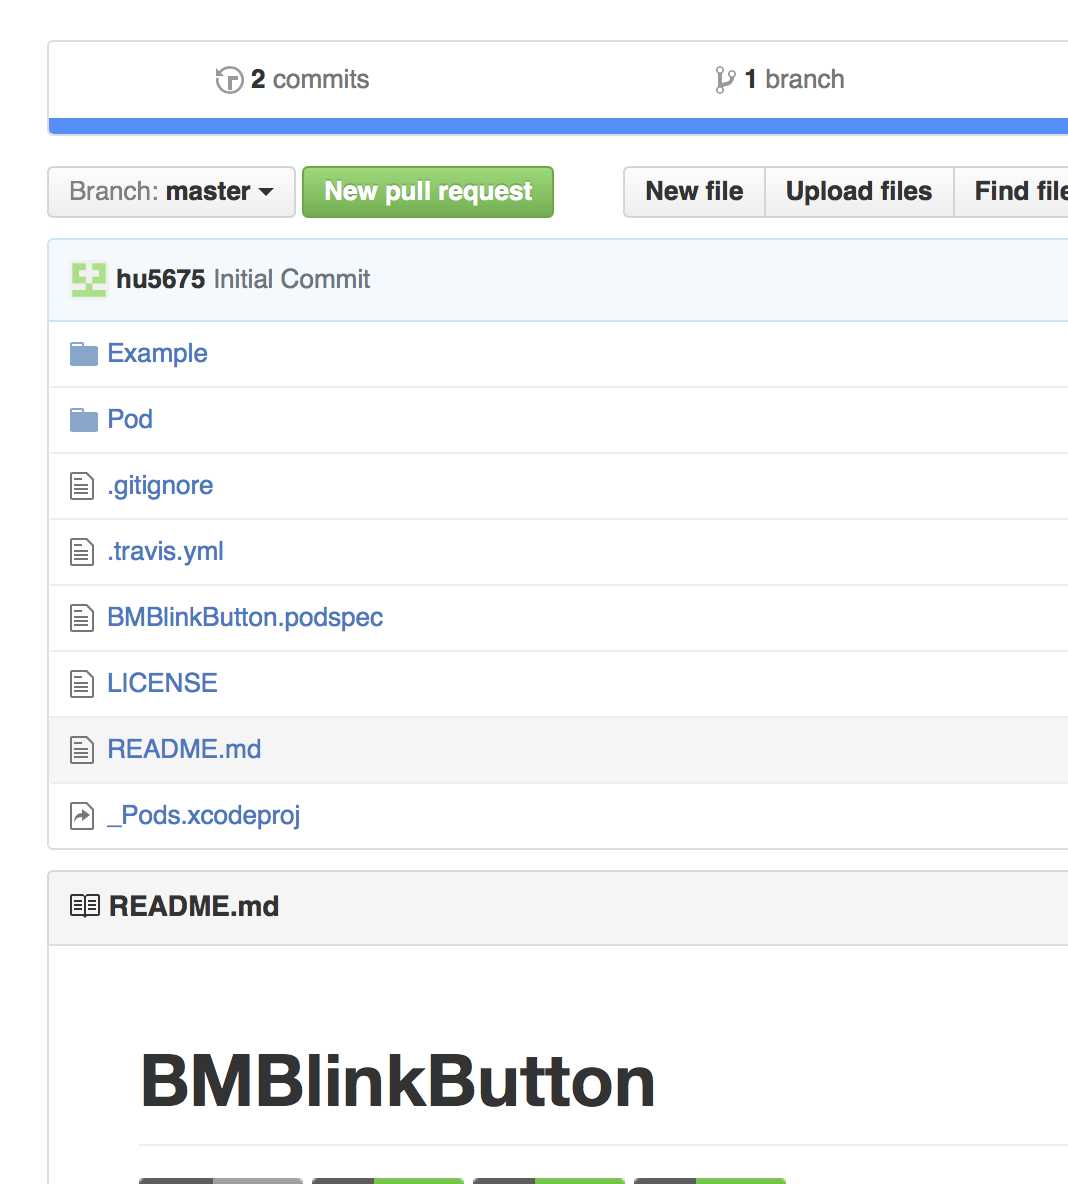The height and width of the screenshot is (1184, 1068).
Task: View the 1 branch link
Action: pyautogui.click(x=779, y=79)
